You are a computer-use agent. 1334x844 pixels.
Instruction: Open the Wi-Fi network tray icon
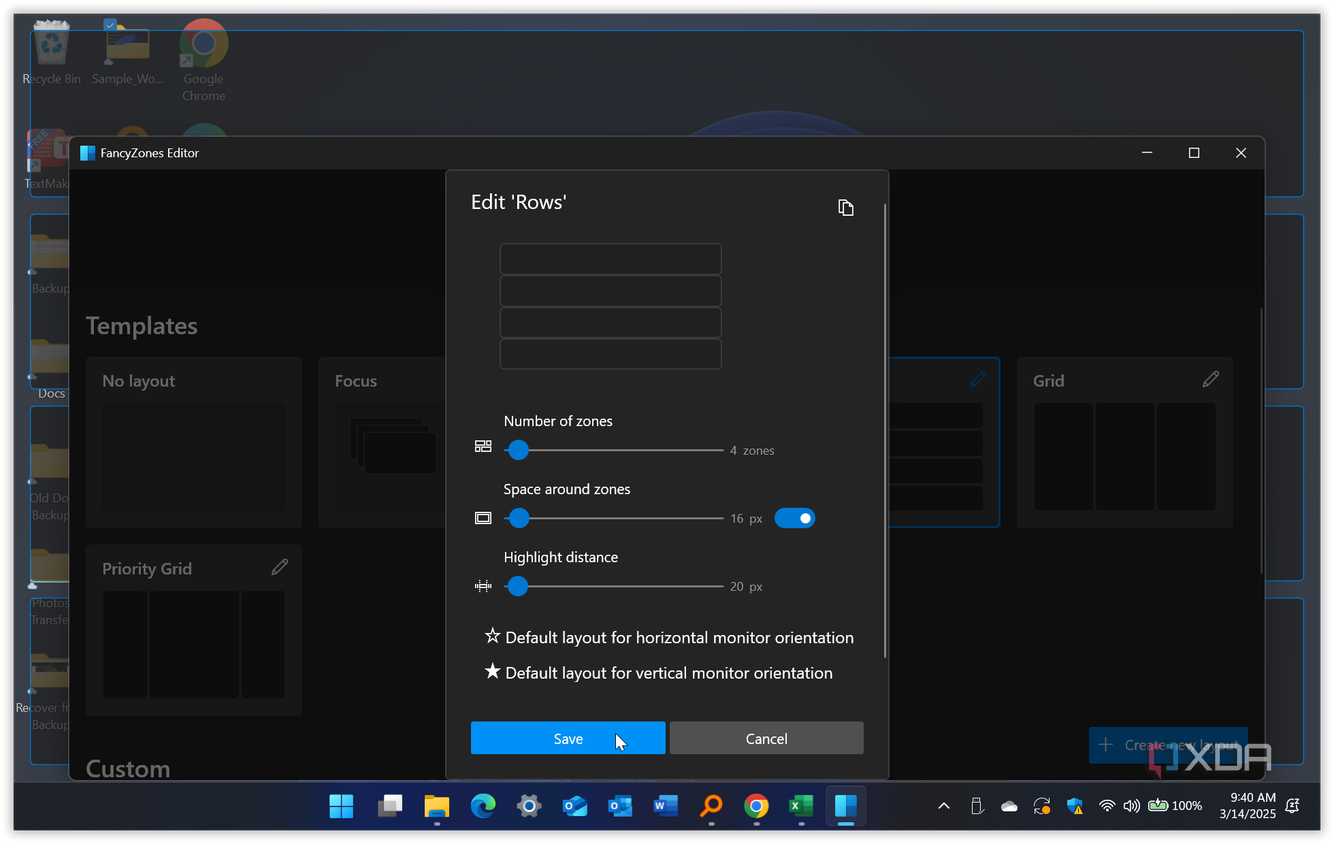point(1107,806)
